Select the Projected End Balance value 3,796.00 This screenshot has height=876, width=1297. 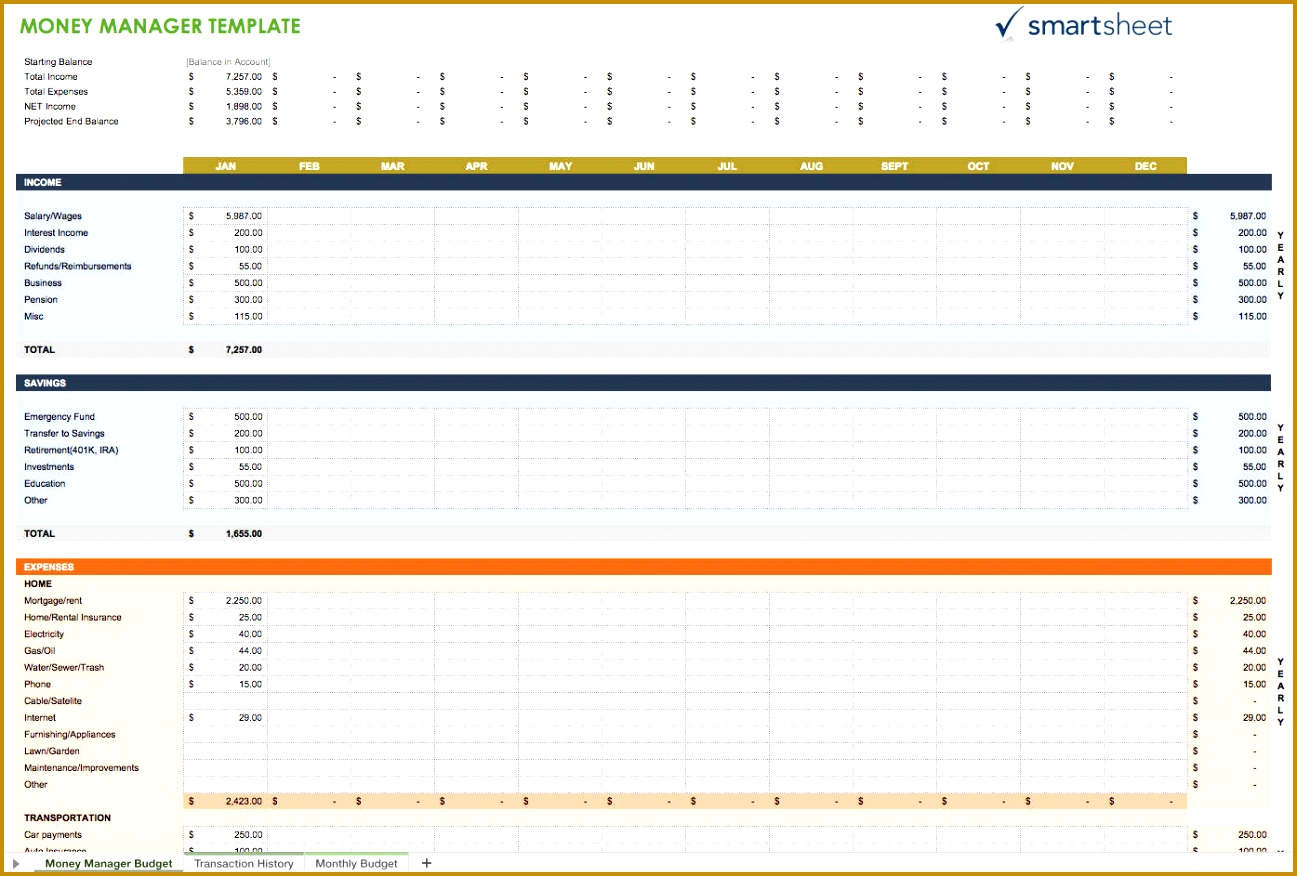[x=244, y=122]
